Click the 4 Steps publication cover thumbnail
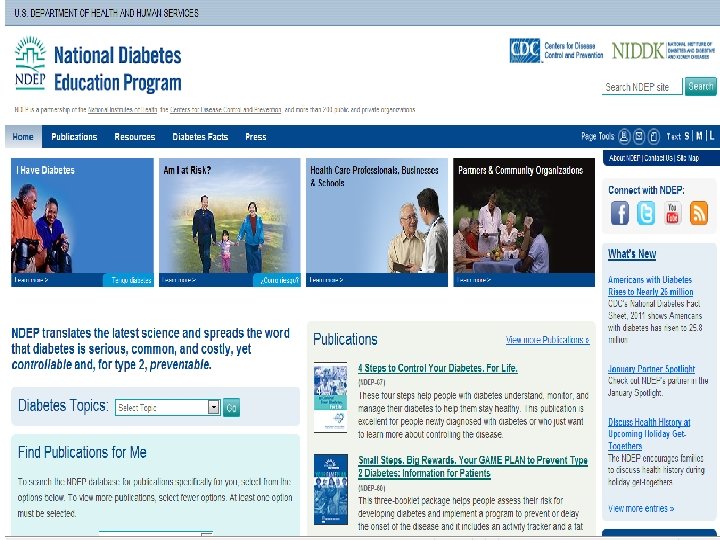 click(x=331, y=397)
